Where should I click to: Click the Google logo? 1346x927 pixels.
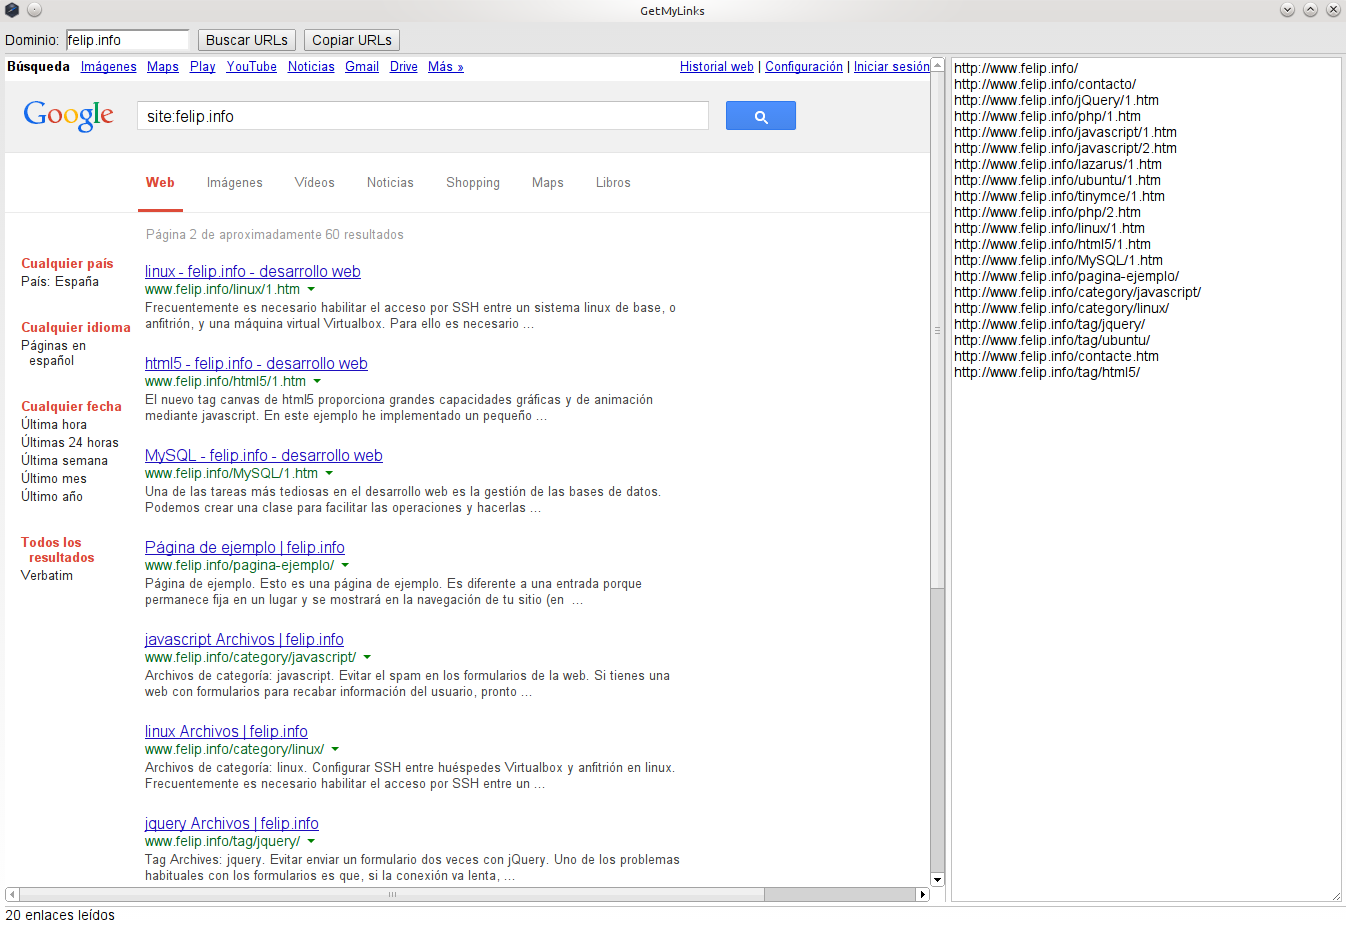69,116
